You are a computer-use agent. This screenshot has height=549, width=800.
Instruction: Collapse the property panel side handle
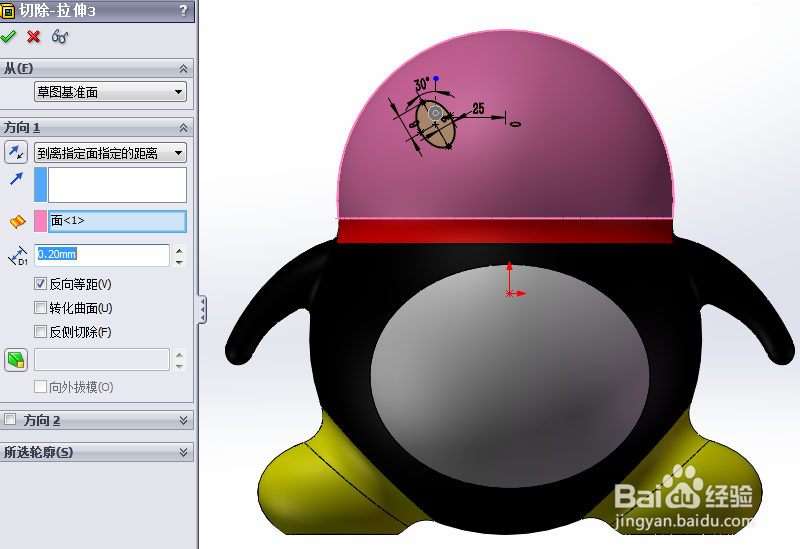(203, 309)
